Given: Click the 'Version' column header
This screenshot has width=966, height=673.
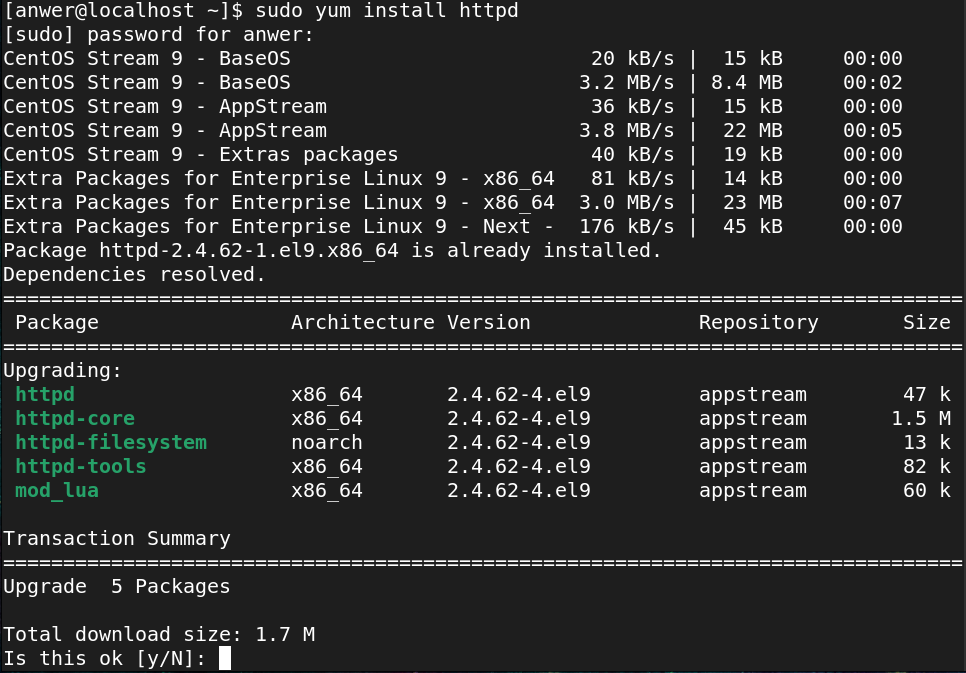Looking at the screenshot, I should [x=489, y=323].
